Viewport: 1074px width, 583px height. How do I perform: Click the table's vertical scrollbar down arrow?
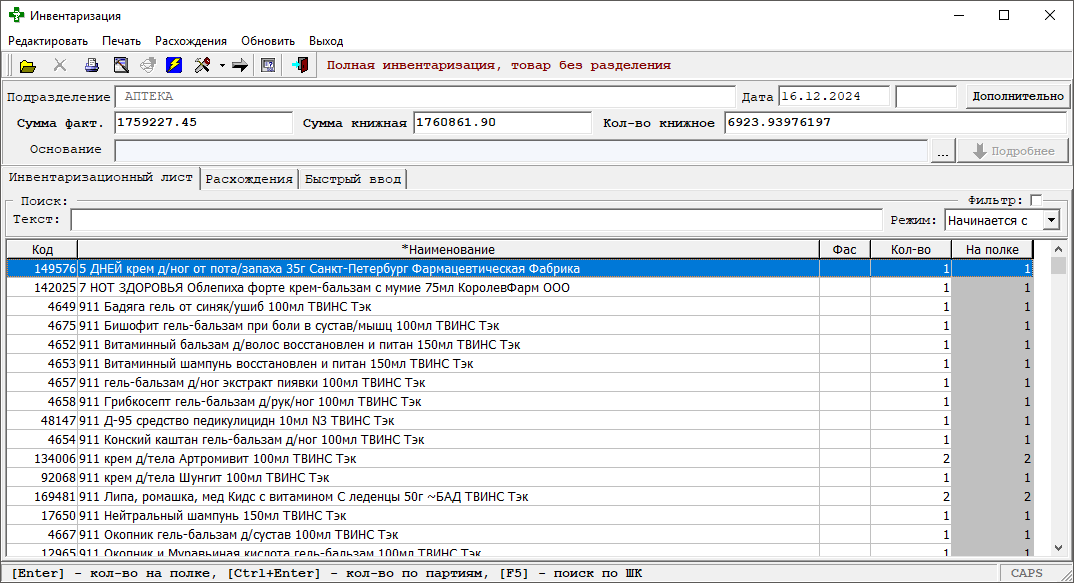[x=1058, y=547]
